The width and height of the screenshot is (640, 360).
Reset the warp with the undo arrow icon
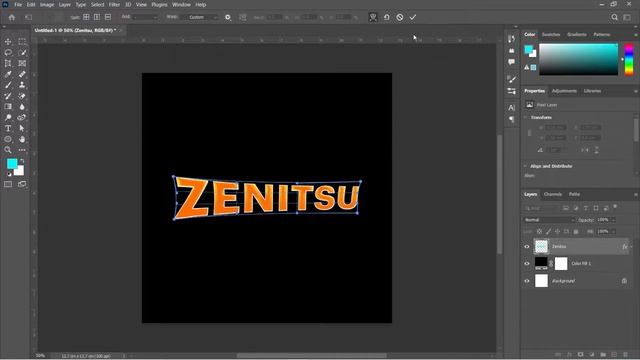coord(386,17)
